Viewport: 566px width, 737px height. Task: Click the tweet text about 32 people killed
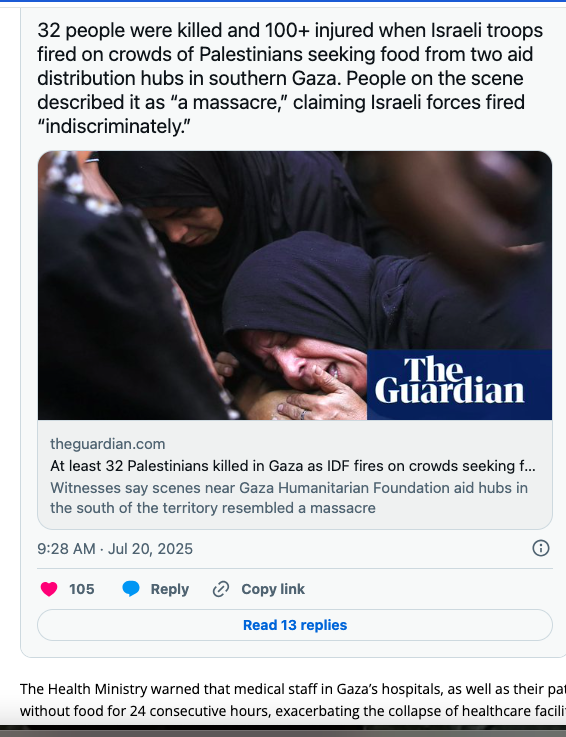click(x=290, y=78)
